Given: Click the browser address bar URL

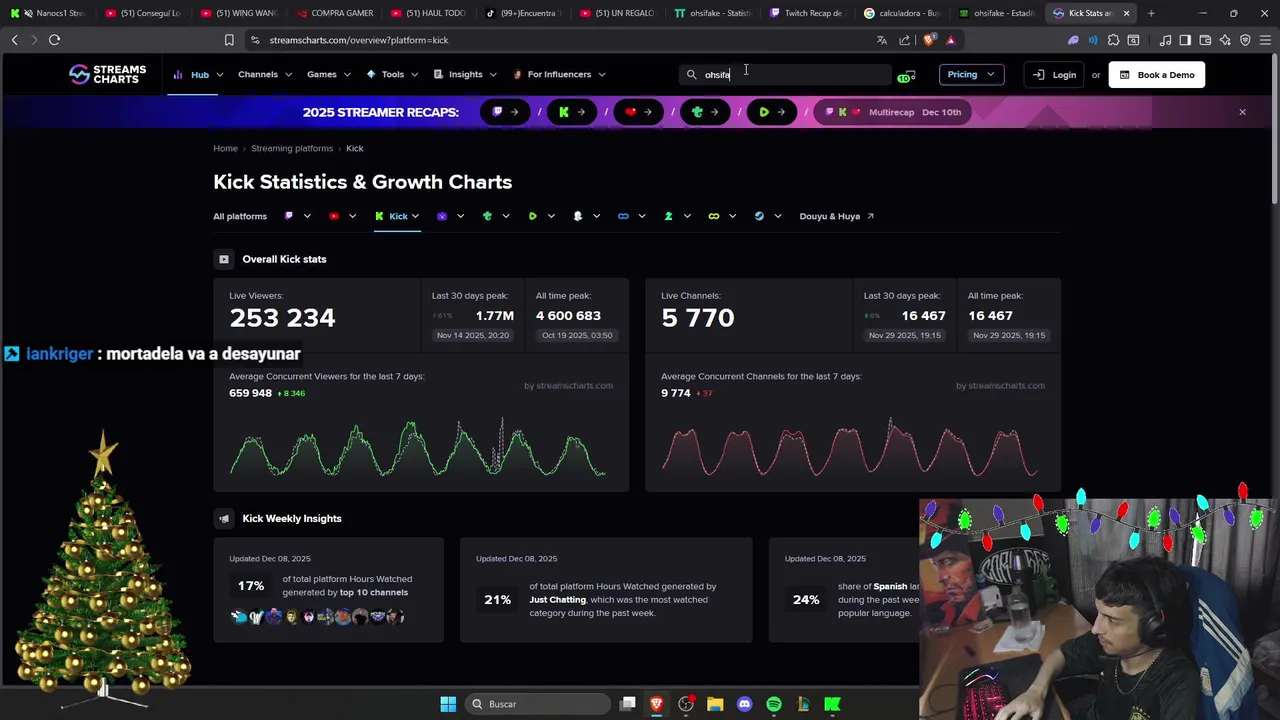Looking at the screenshot, I should point(358,40).
